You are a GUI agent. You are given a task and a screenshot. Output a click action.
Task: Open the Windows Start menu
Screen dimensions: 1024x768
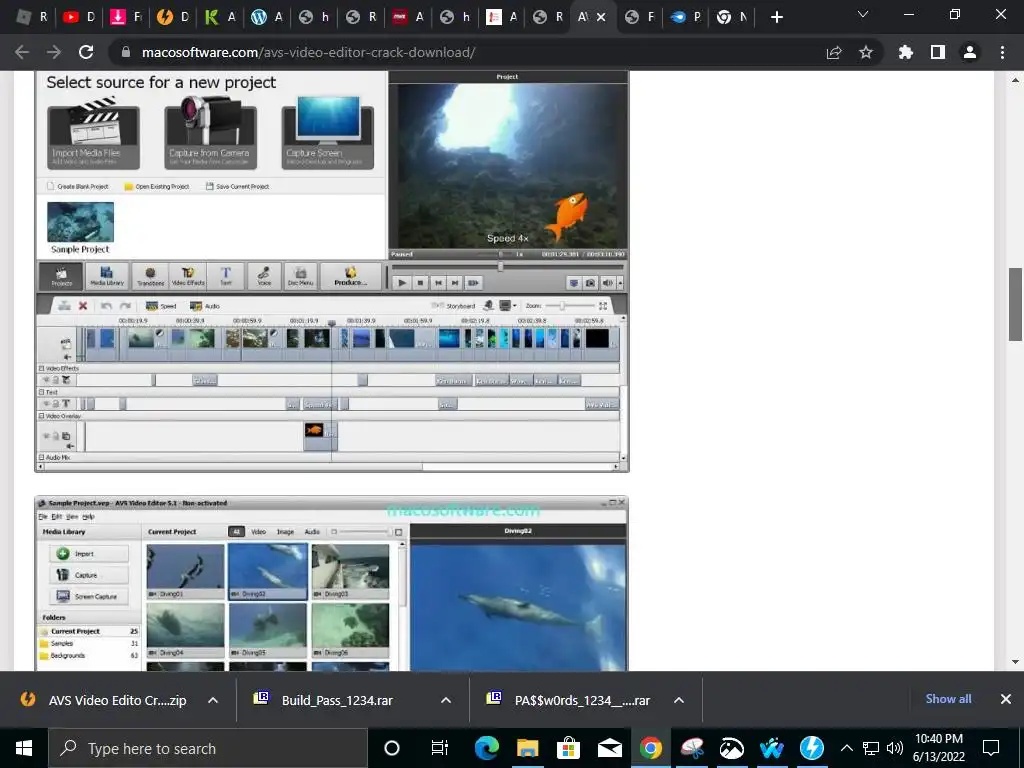24,748
